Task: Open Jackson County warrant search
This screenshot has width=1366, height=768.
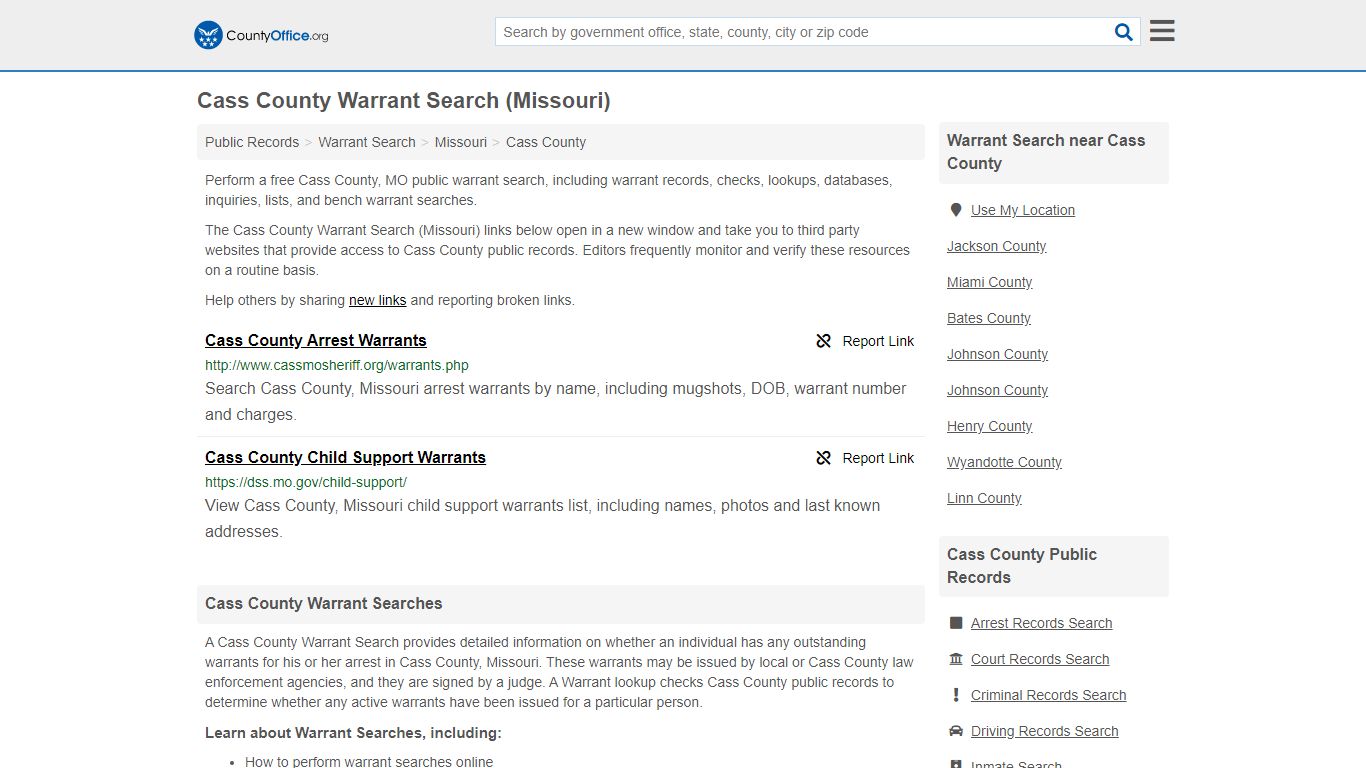Action: coord(997,246)
